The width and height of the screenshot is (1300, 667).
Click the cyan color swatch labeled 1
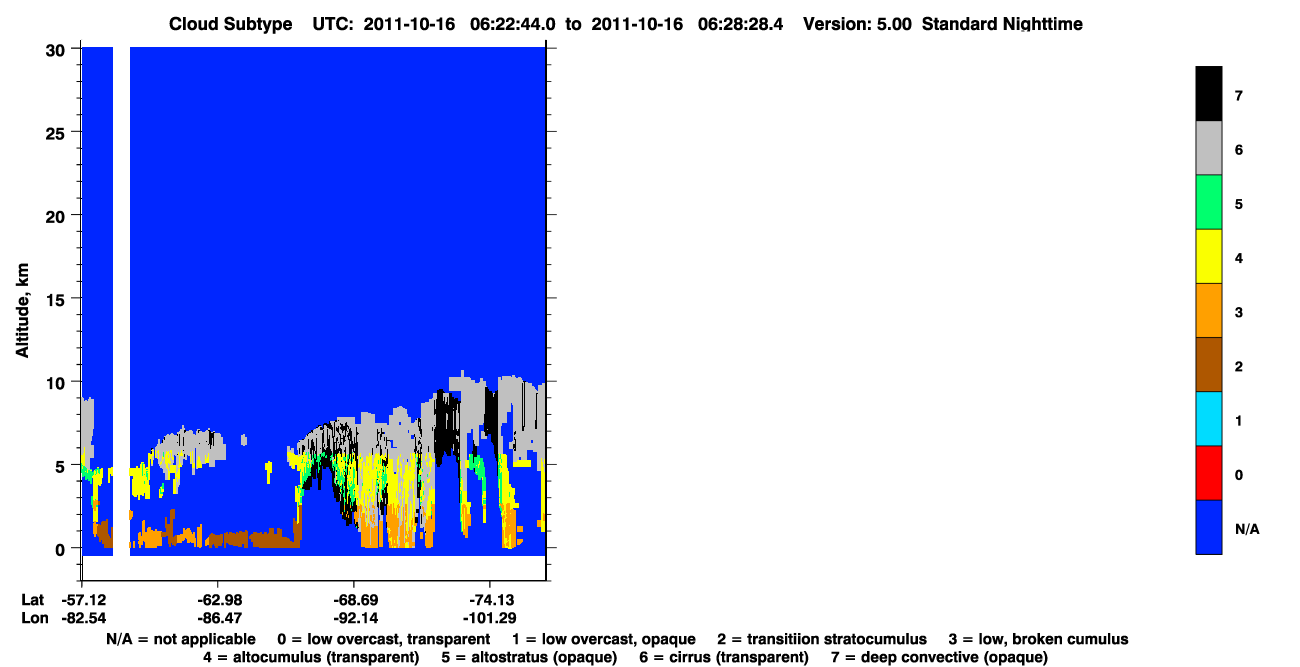coord(1208,418)
